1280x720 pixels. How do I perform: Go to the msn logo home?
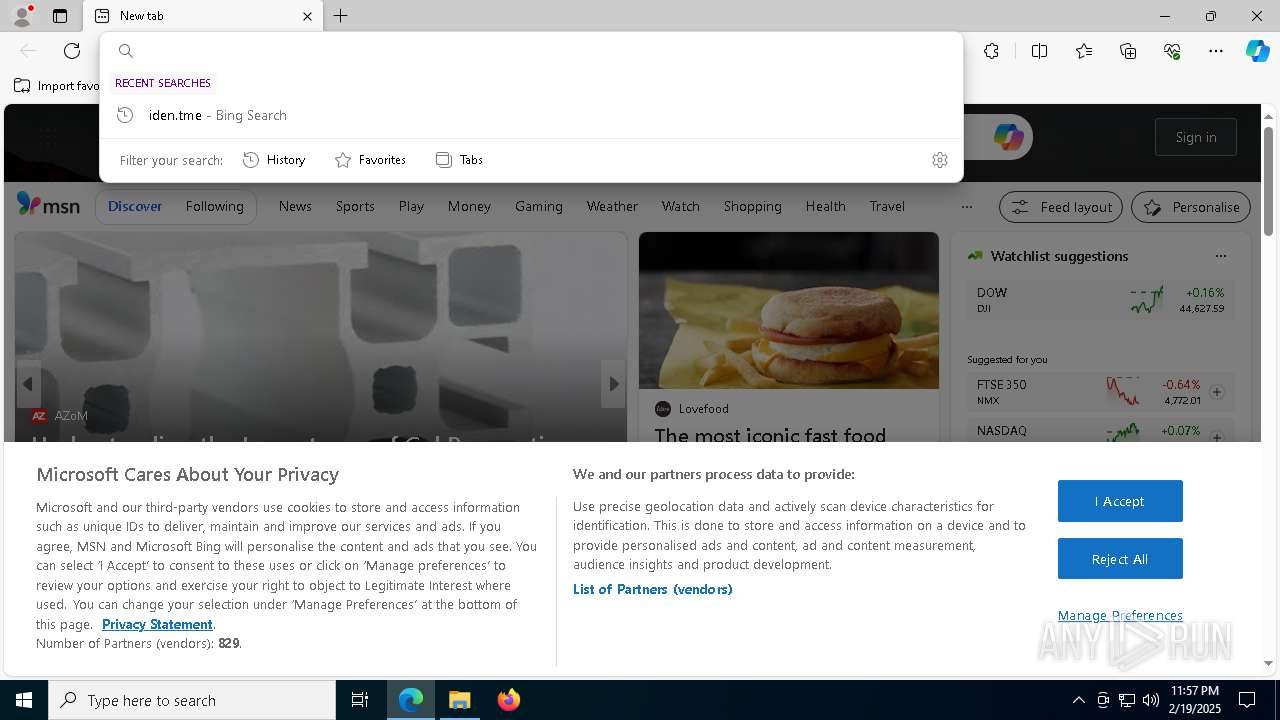point(48,205)
